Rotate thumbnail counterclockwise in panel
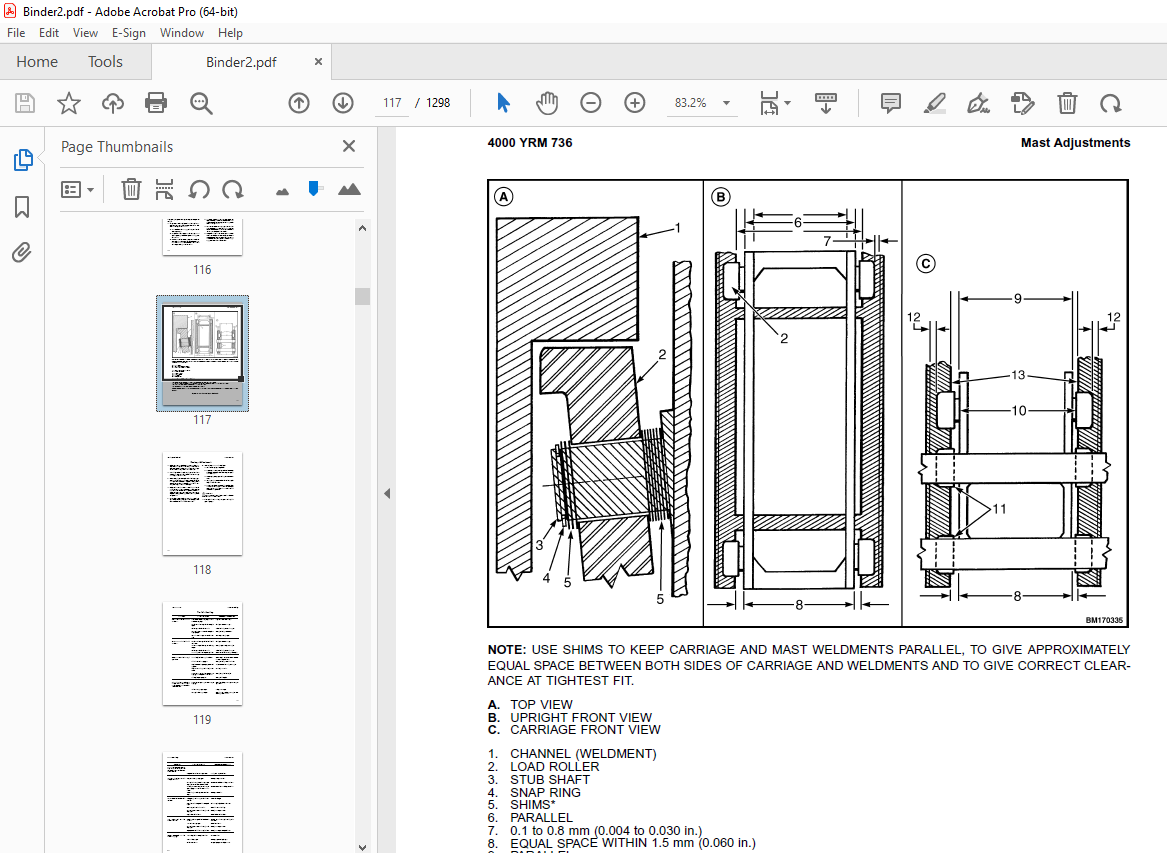The width and height of the screenshot is (1167, 853). tap(199, 190)
